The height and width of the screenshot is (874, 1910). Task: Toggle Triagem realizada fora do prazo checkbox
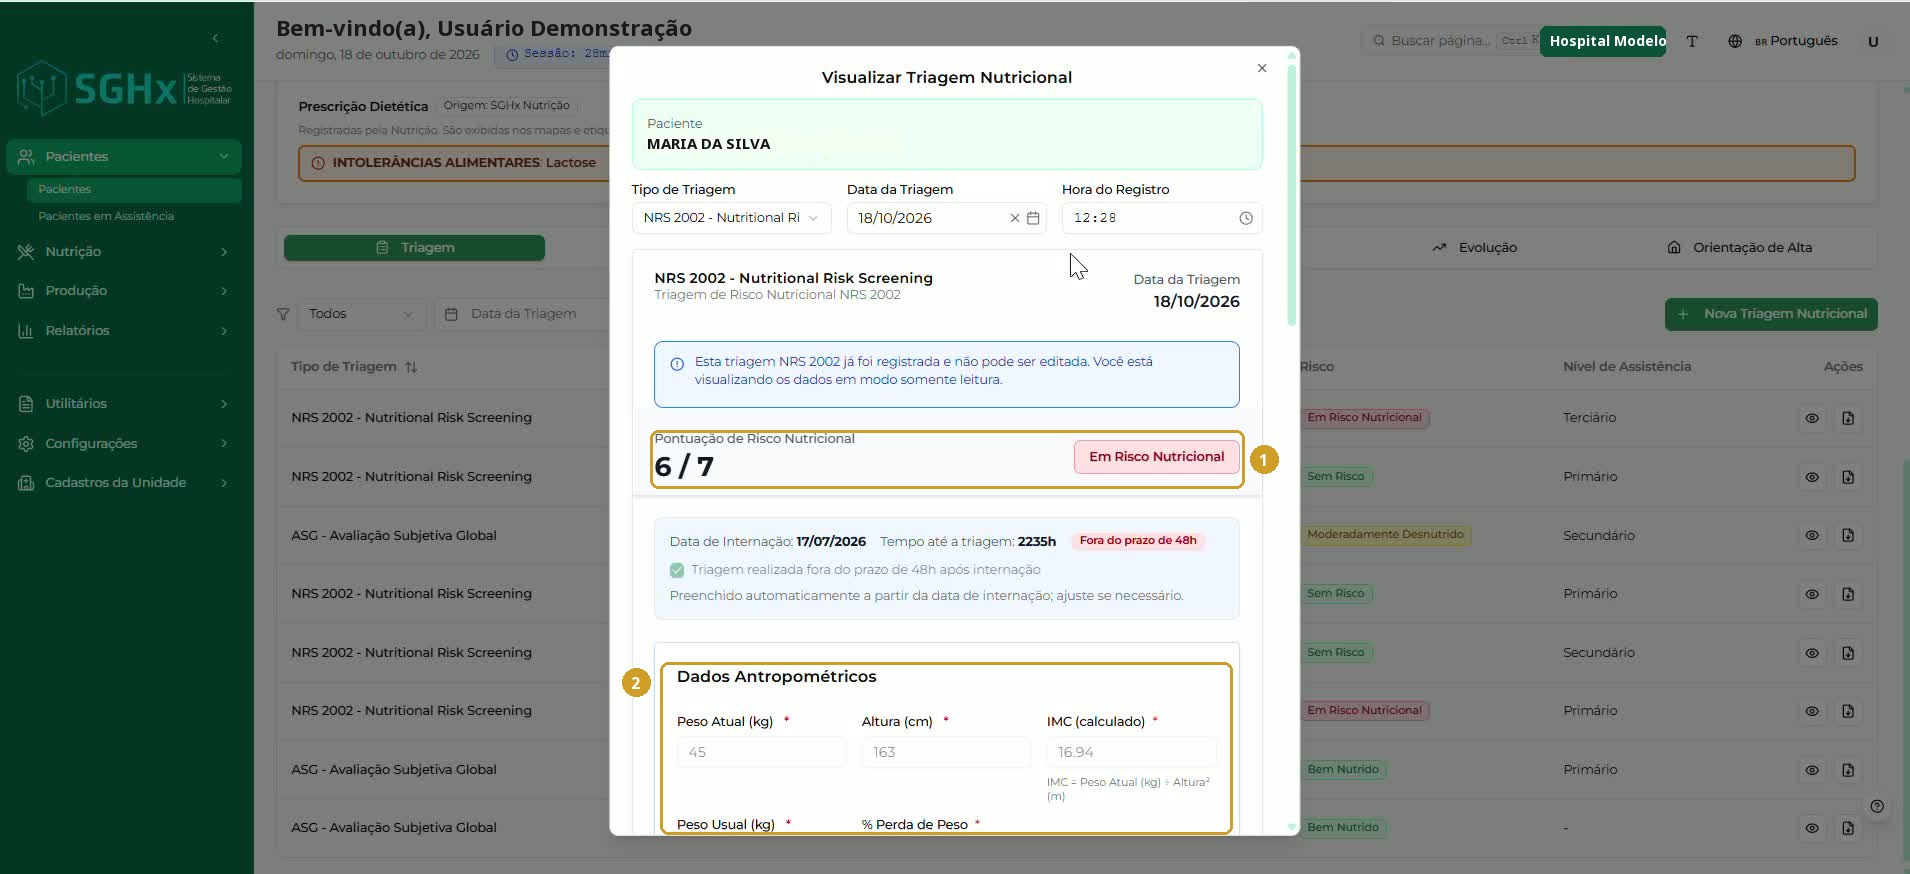677,570
